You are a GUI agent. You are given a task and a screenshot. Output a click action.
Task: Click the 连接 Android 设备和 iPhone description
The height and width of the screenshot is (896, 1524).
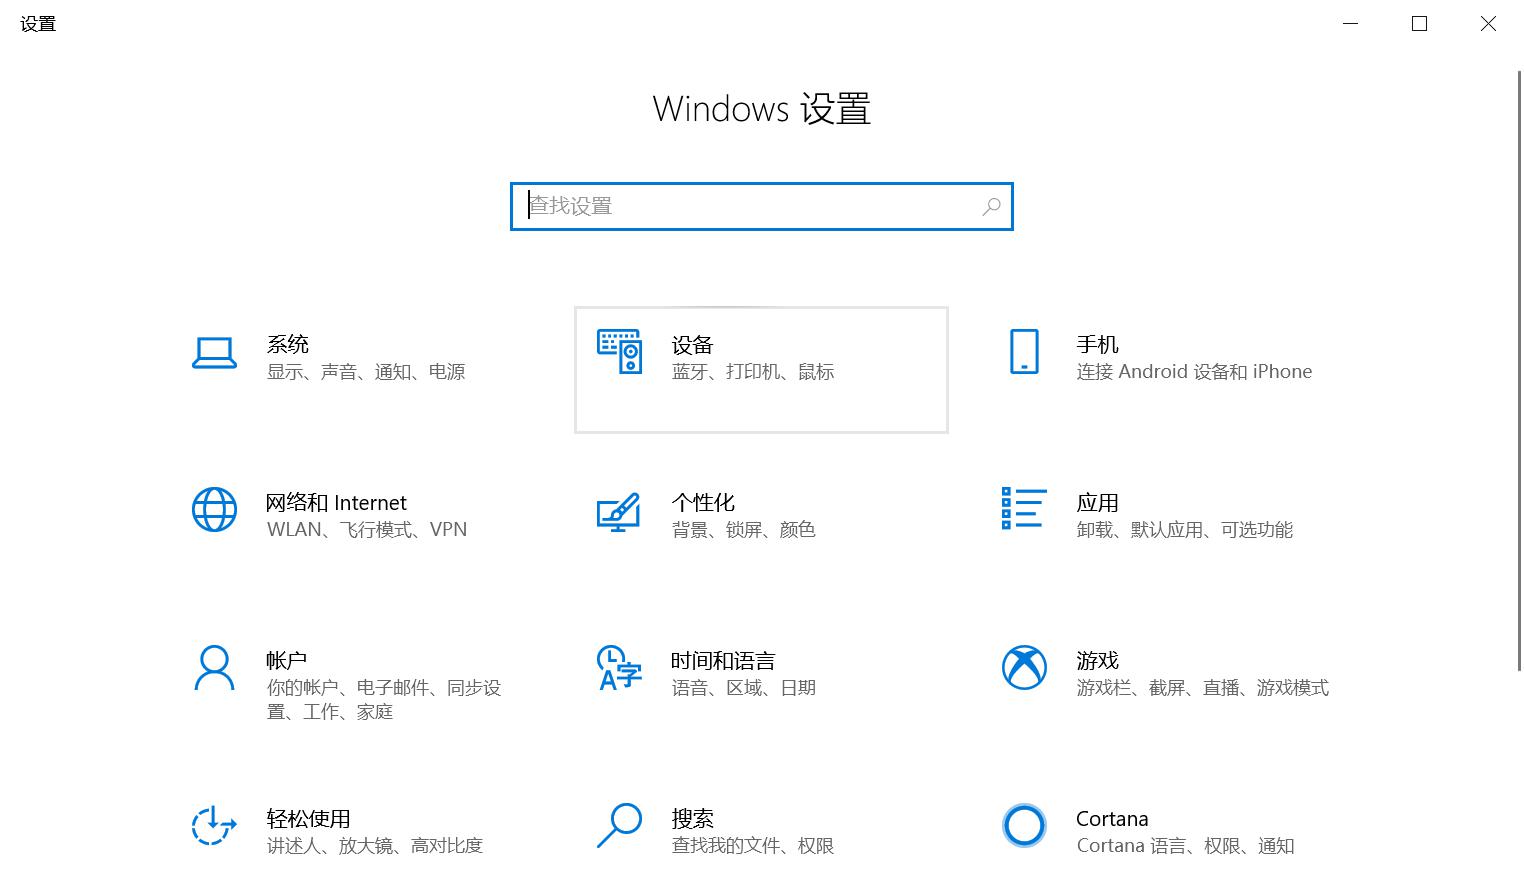[x=1194, y=372]
